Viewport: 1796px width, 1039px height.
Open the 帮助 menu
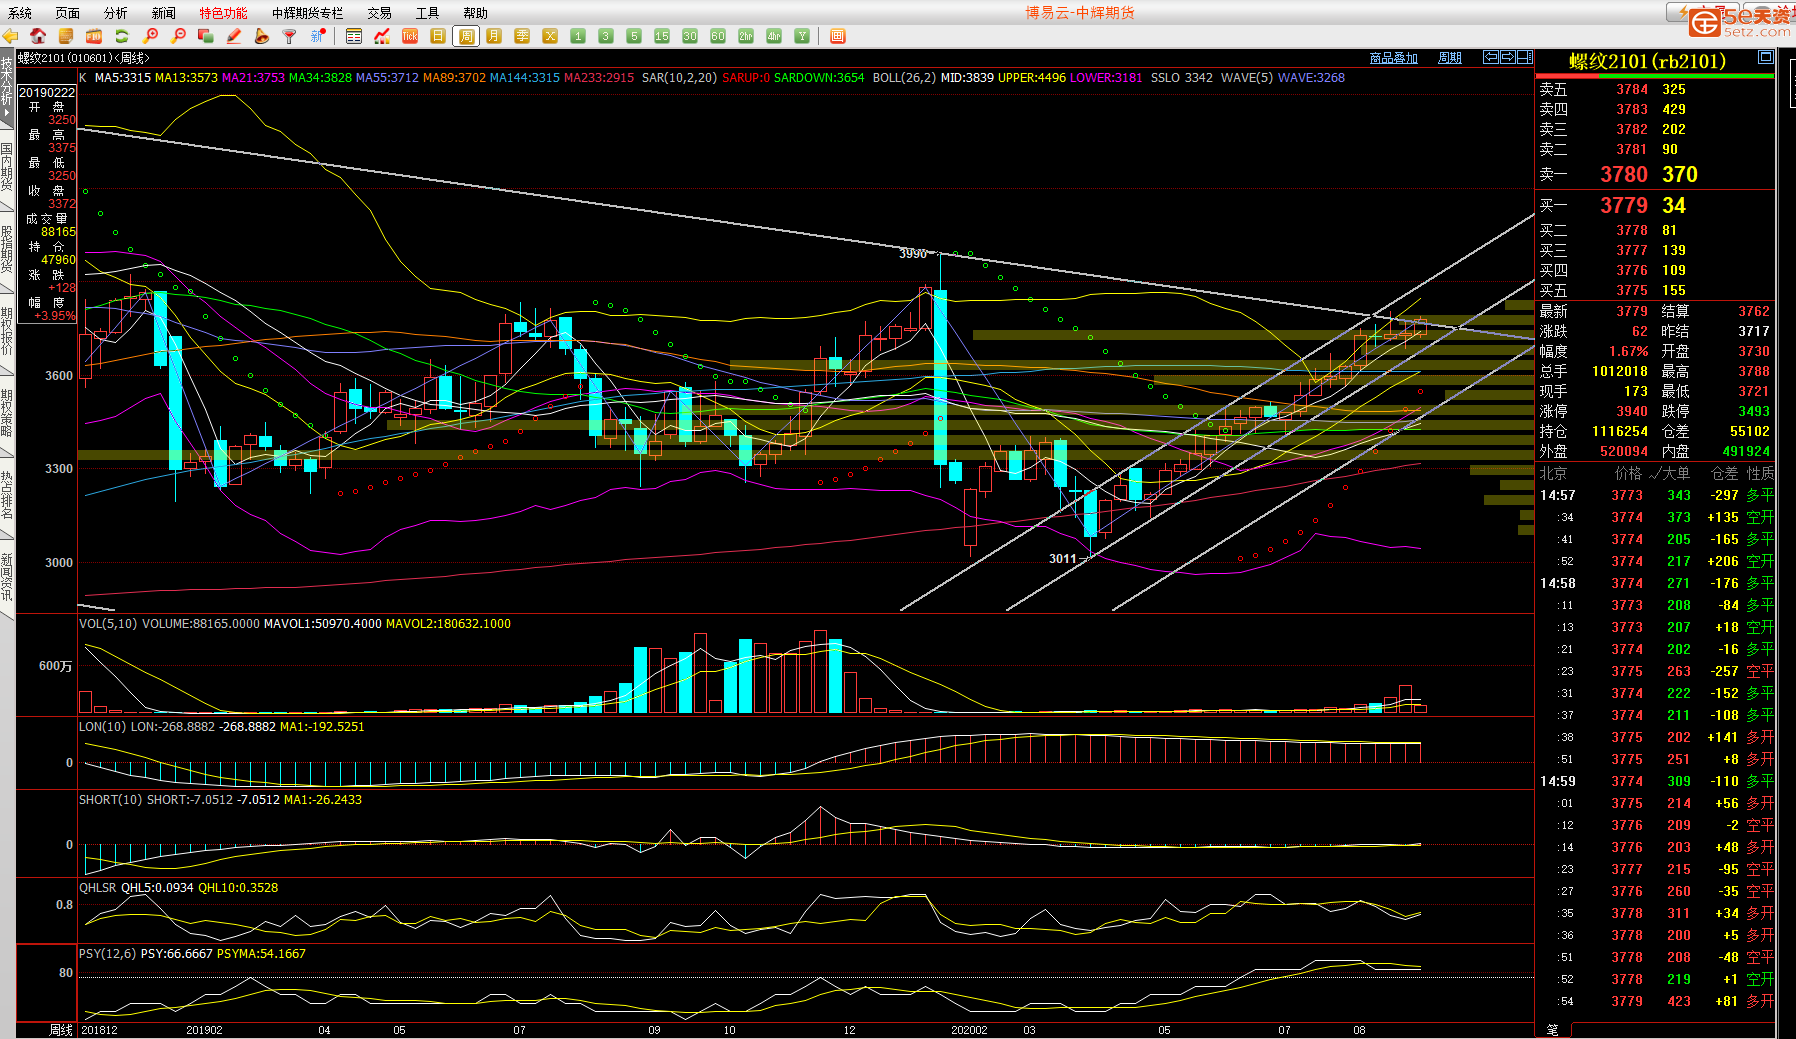[476, 13]
